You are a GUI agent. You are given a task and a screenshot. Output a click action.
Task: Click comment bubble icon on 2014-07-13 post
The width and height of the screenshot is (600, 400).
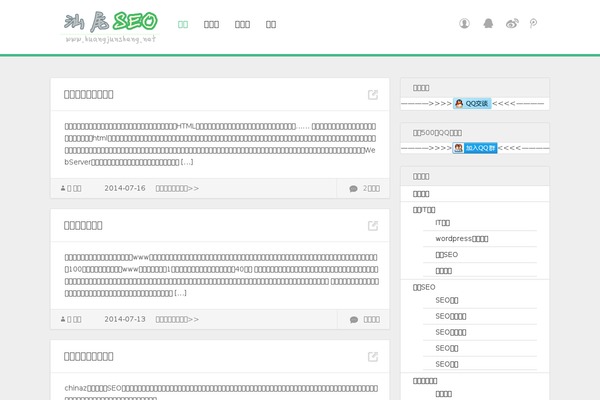[354, 319]
